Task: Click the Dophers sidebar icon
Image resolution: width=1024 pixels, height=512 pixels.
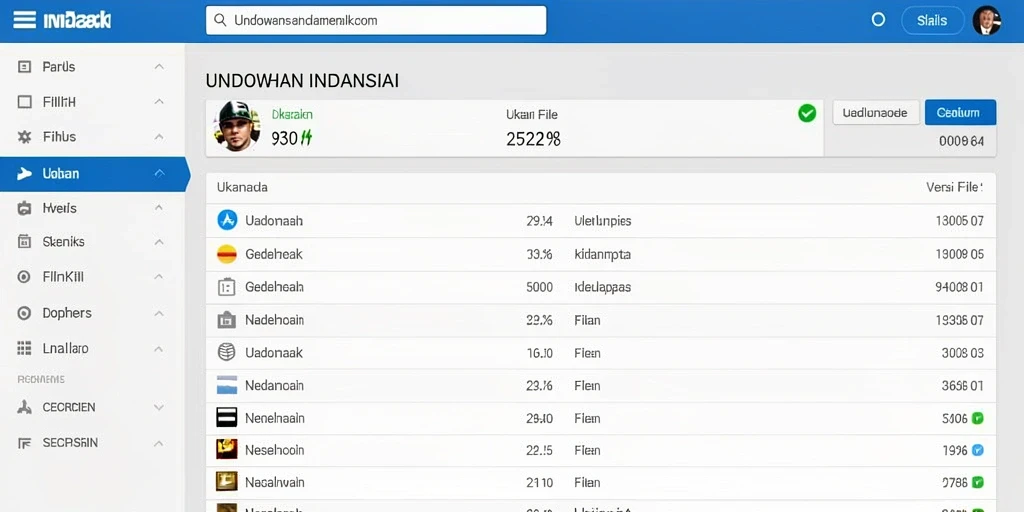Action: (24, 313)
